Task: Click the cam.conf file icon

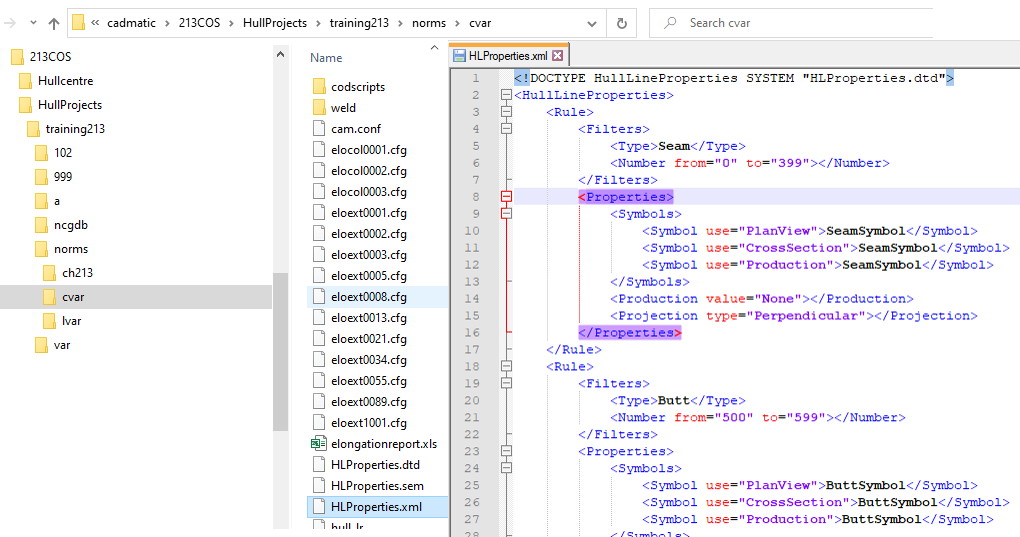Action: click(319, 129)
